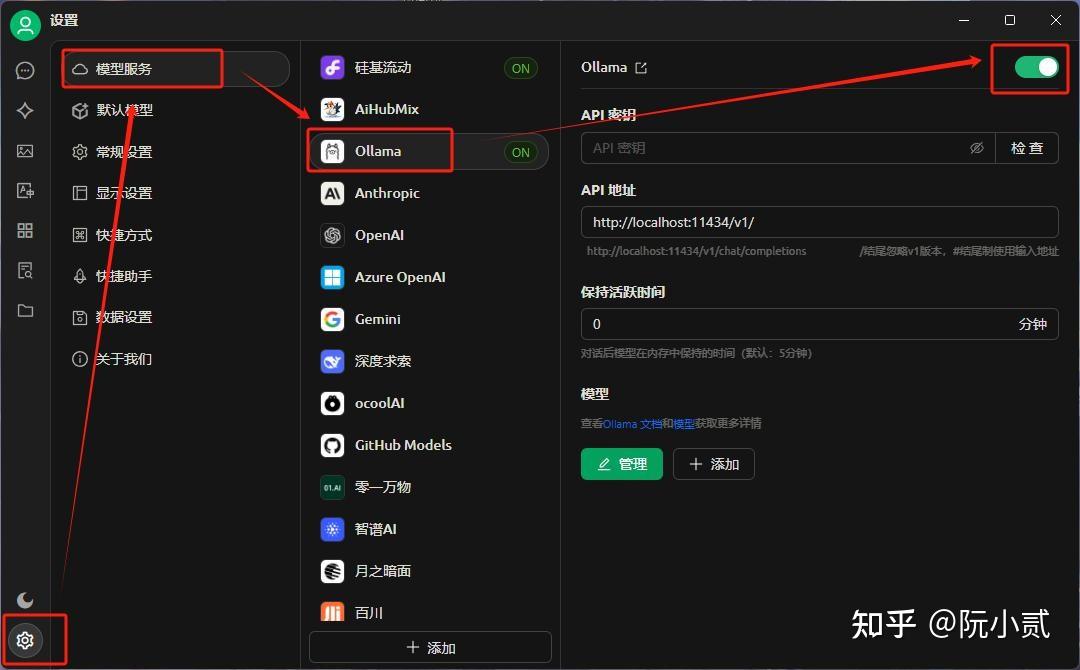The image size is (1080, 670).
Task: Select the 月之暗面 provider
Action: coord(429,572)
